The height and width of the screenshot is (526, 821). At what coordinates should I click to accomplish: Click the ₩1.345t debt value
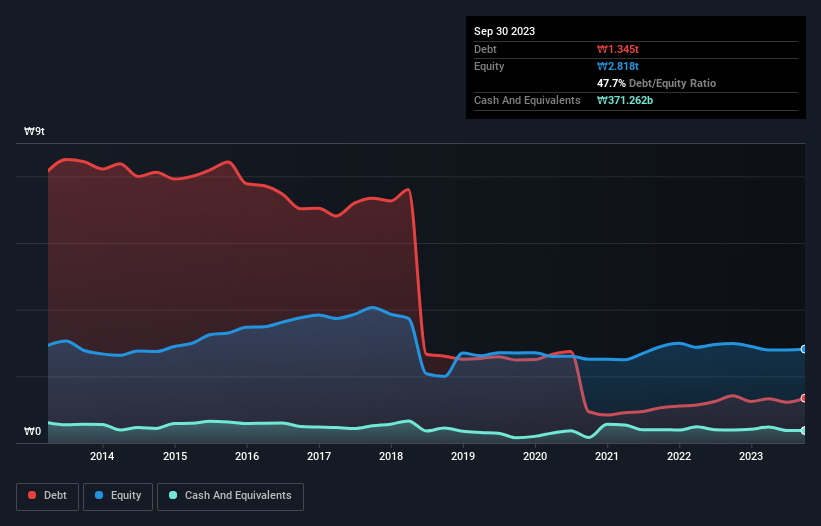pyautogui.click(x=618, y=49)
